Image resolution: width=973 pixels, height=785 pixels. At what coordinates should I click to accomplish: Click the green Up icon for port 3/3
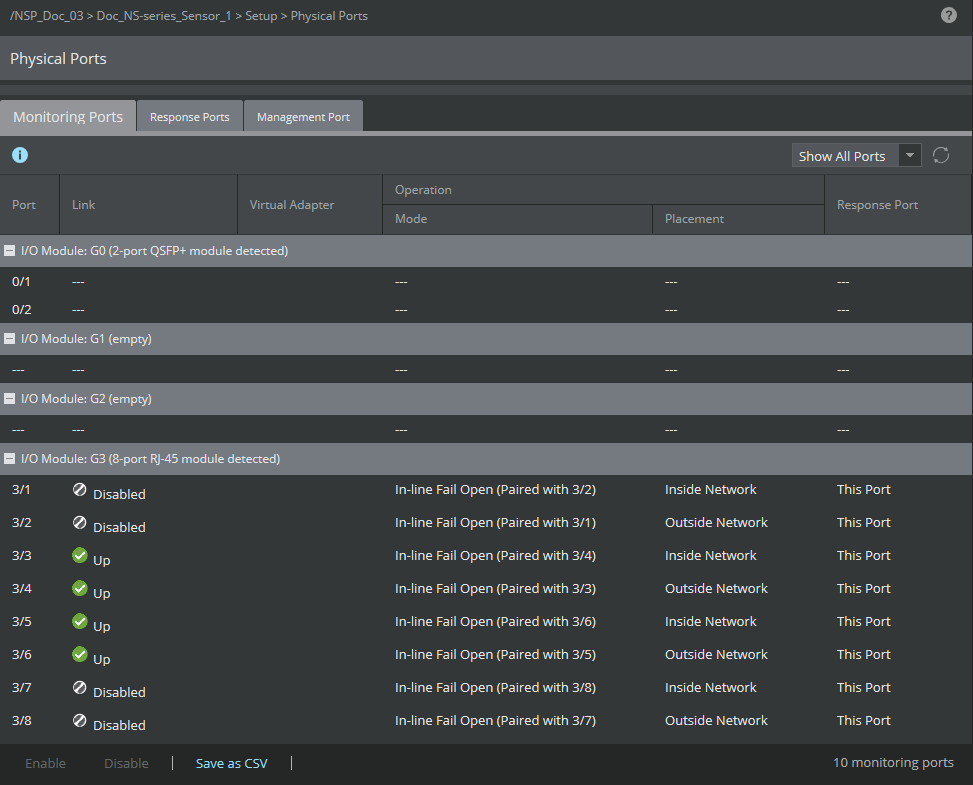click(79, 555)
